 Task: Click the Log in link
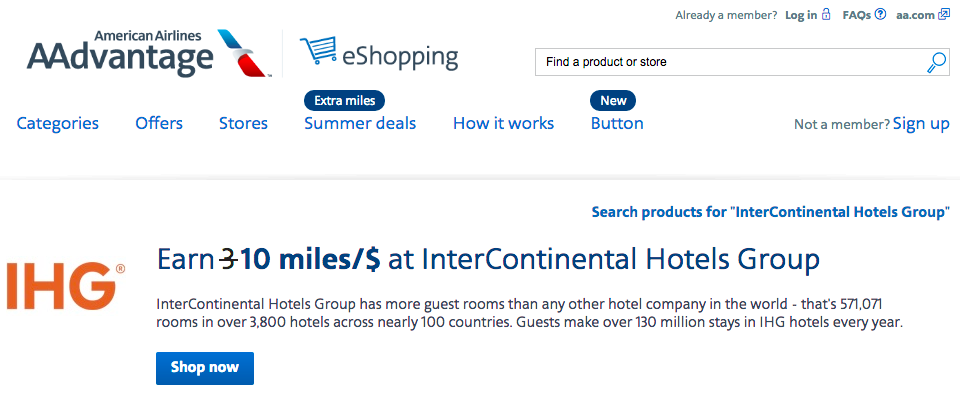pyautogui.click(x=801, y=15)
